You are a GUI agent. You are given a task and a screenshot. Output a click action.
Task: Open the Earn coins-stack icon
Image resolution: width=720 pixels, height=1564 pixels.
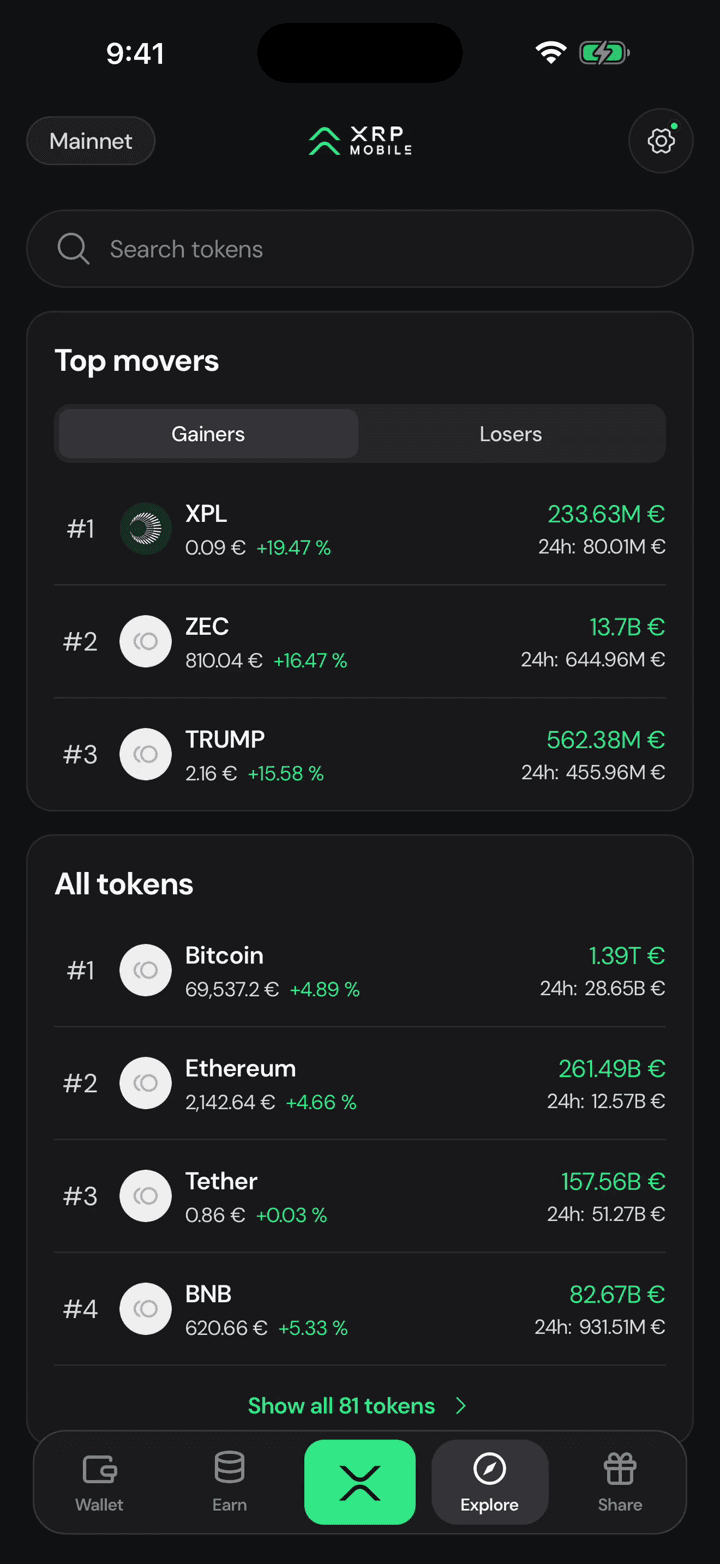pos(229,1468)
